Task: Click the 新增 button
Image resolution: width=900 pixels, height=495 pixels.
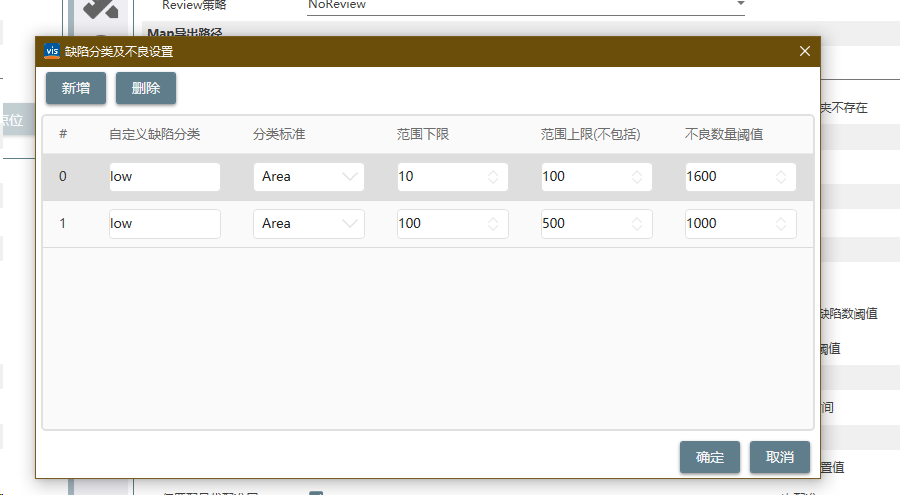Action: tap(76, 88)
